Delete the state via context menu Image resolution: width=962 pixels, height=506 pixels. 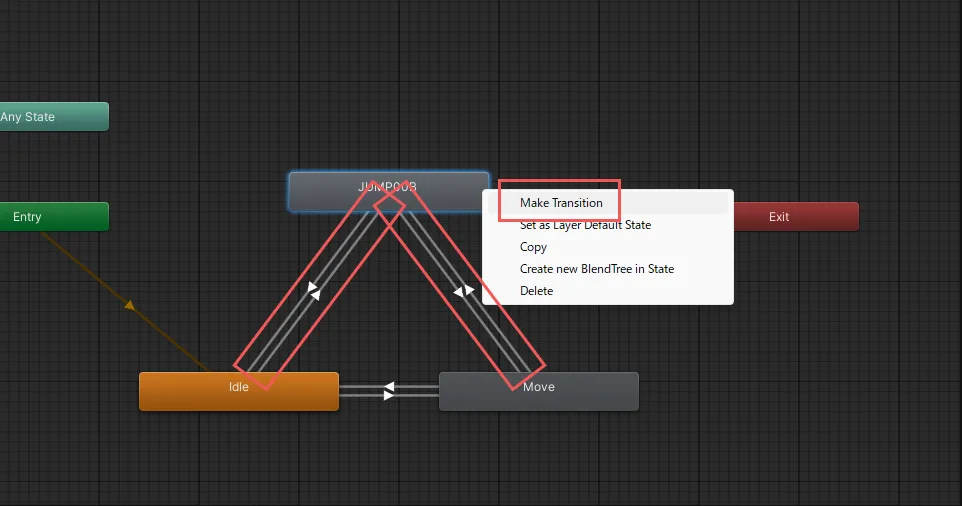536,291
